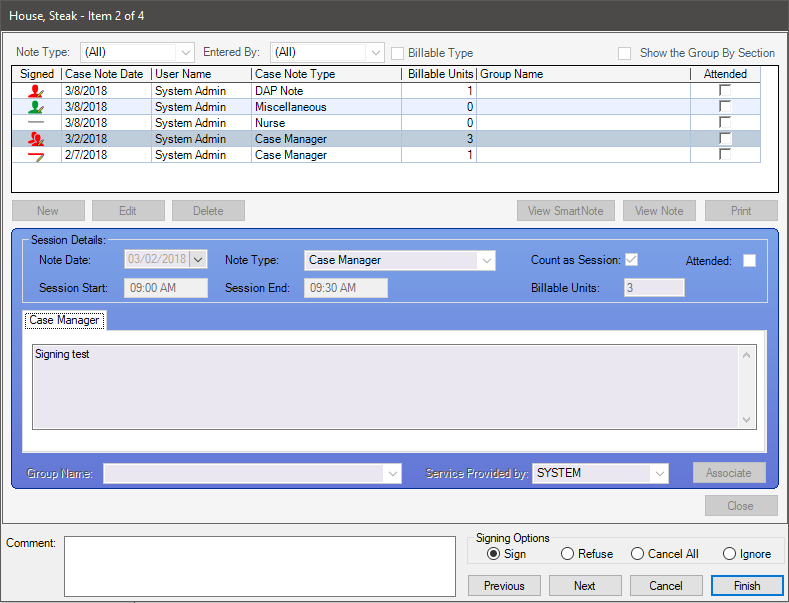This screenshot has width=789, height=603.
Task: Open the Group Name dropdown
Action: click(392, 474)
